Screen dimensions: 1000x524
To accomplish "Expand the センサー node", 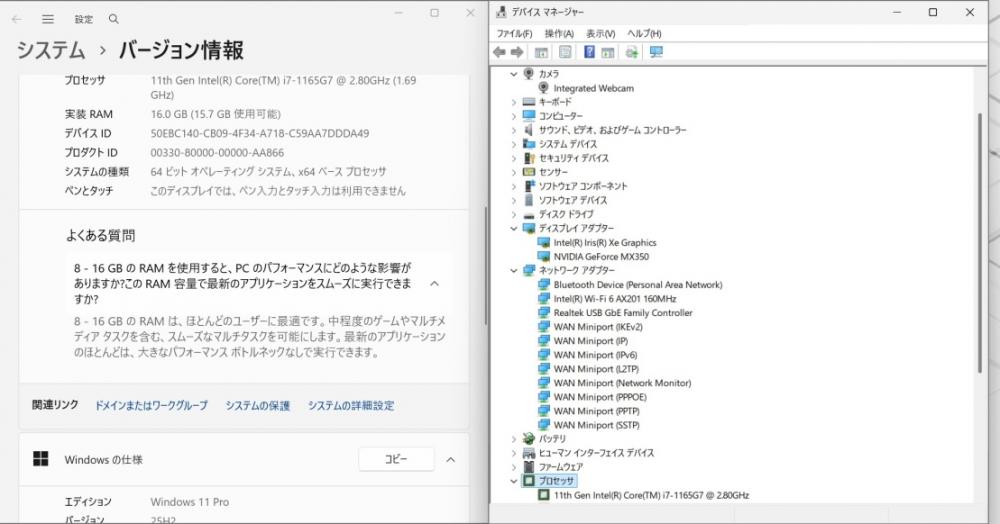I will click(x=514, y=172).
